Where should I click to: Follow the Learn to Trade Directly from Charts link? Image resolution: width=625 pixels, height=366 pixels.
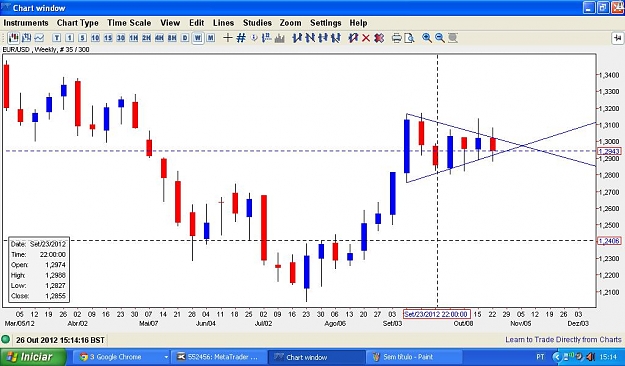(x=563, y=340)
